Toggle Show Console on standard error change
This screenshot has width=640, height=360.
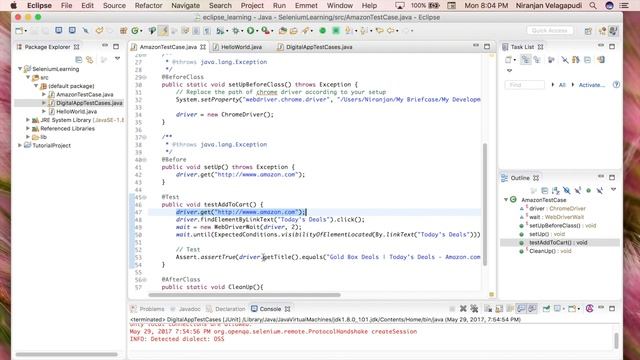(x=532, y=309)
